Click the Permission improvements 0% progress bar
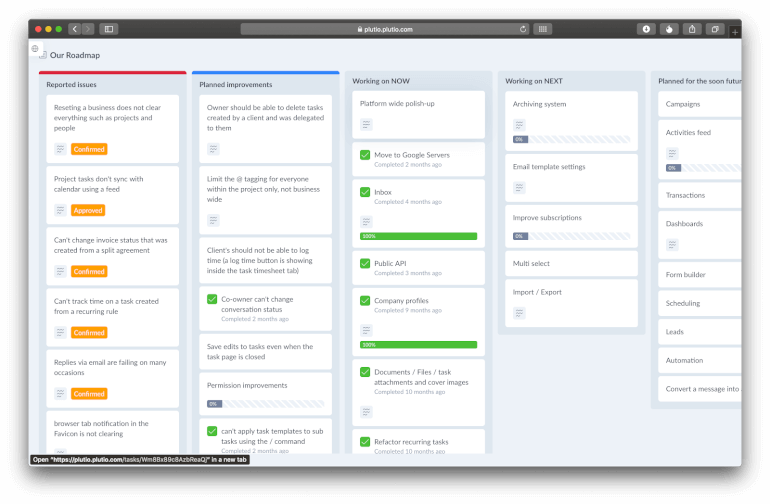This screenshot has width=770, height=504. point(265,404)
